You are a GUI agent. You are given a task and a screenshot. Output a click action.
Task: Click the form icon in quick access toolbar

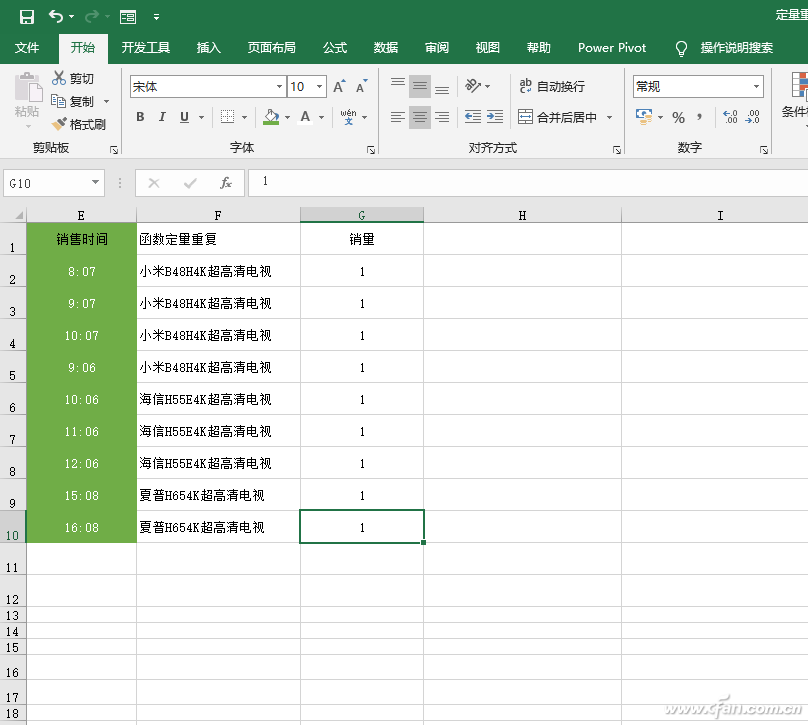[x=128, y=18]
